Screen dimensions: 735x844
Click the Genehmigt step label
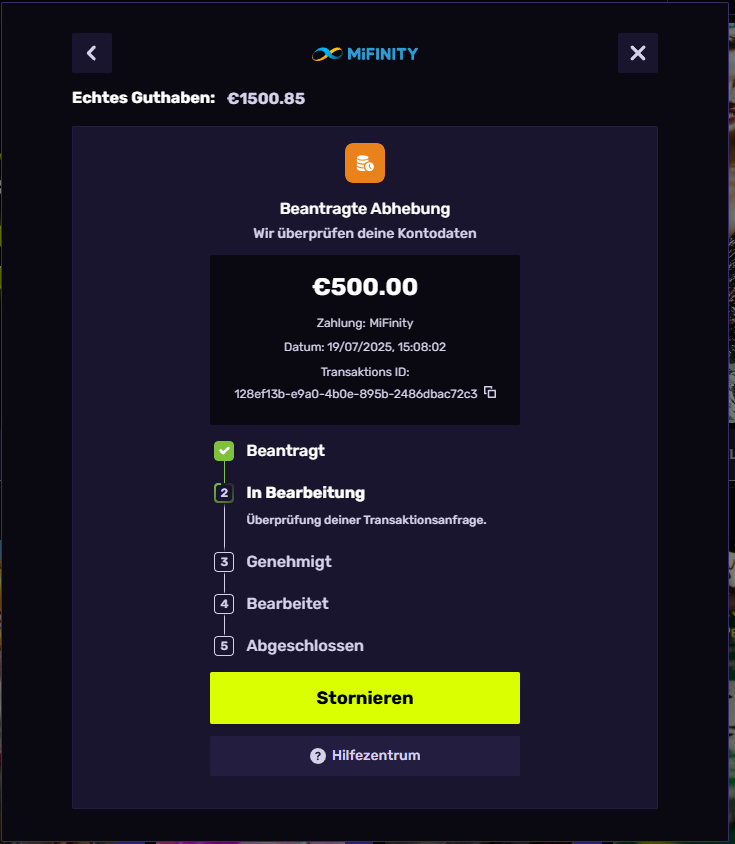(289, 562)
